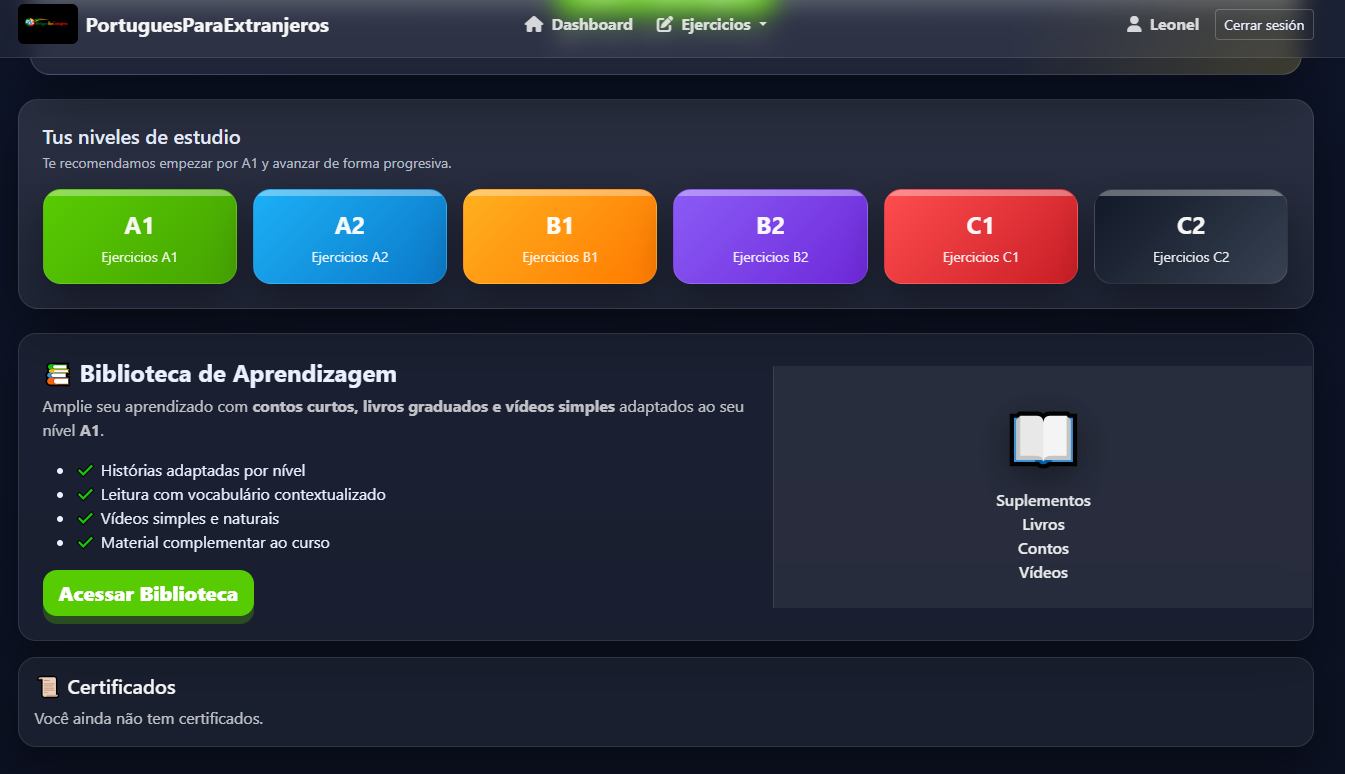
Task: Click the Cerrar sesión button
Action: 1264,25
